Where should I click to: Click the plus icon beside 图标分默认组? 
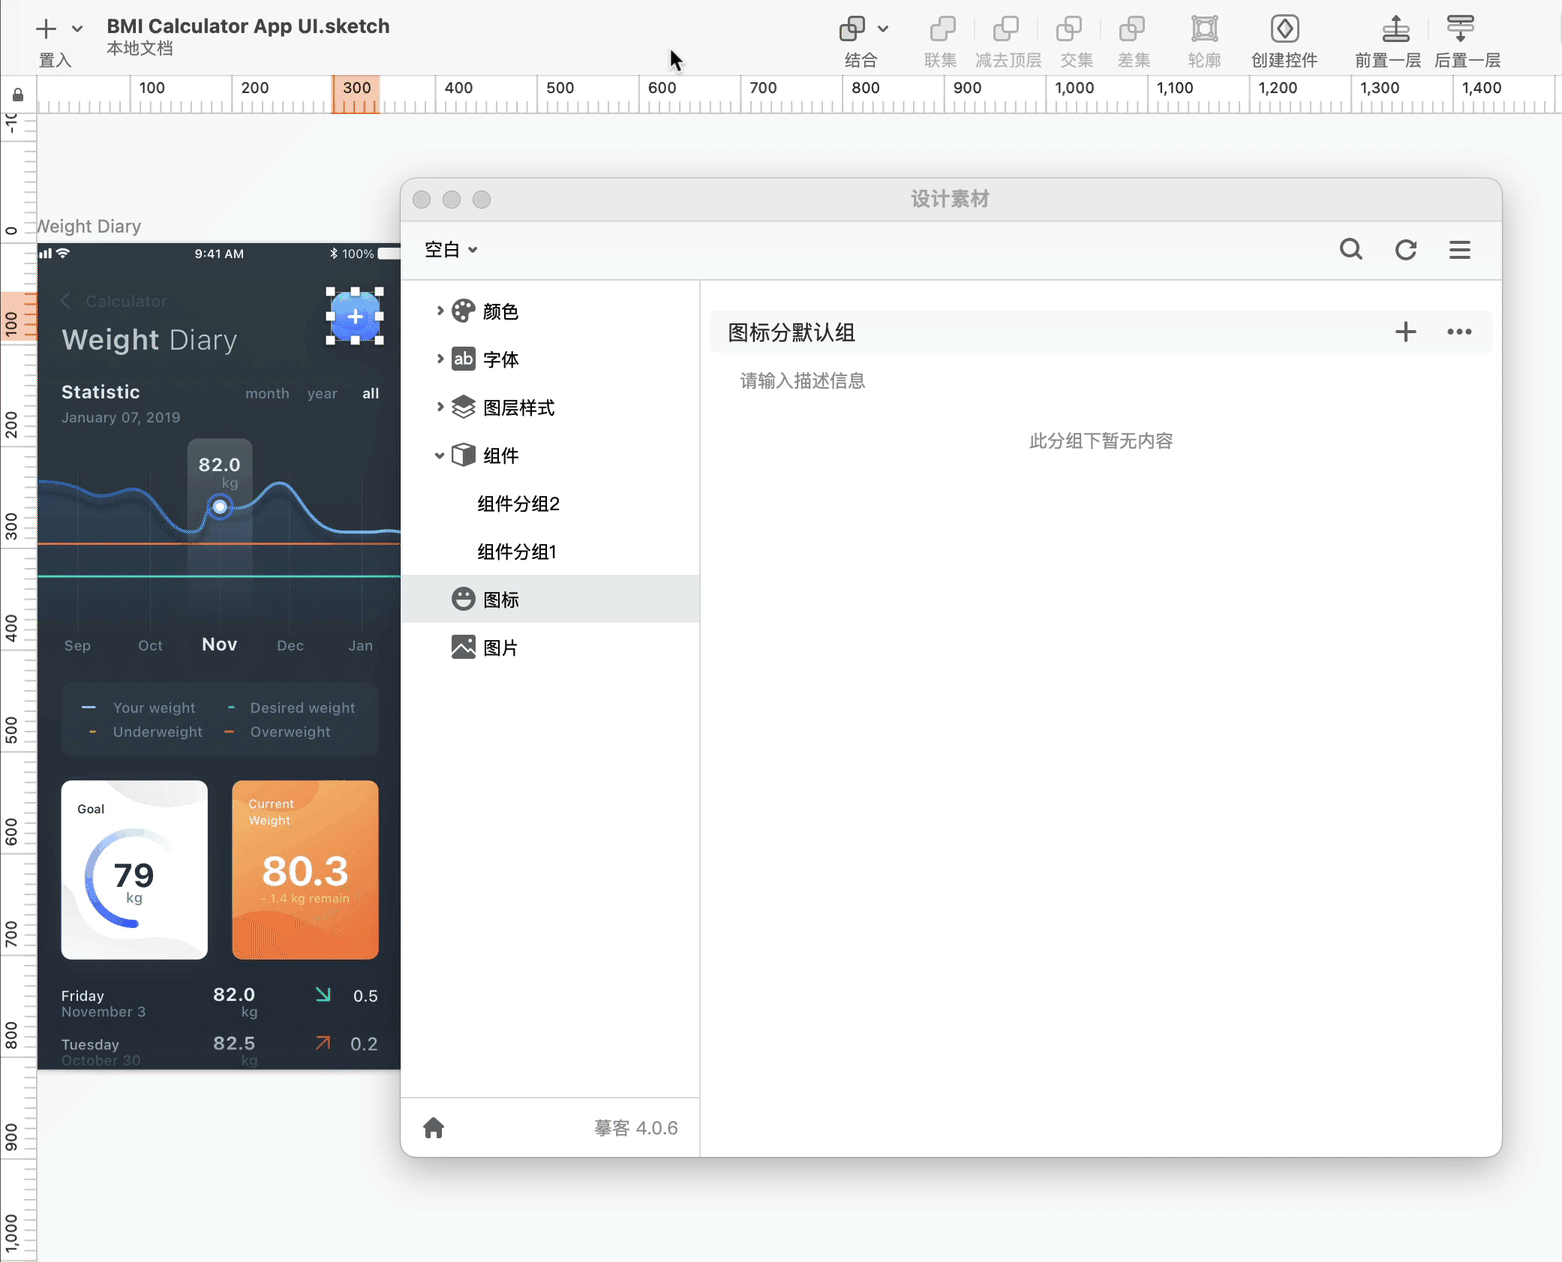click(1406, 332)
